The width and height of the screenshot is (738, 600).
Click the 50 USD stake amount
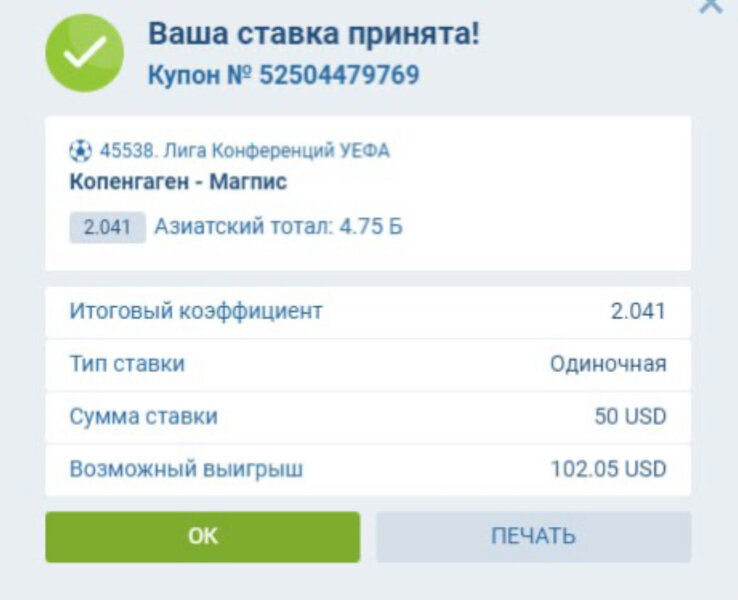(630, 417)
